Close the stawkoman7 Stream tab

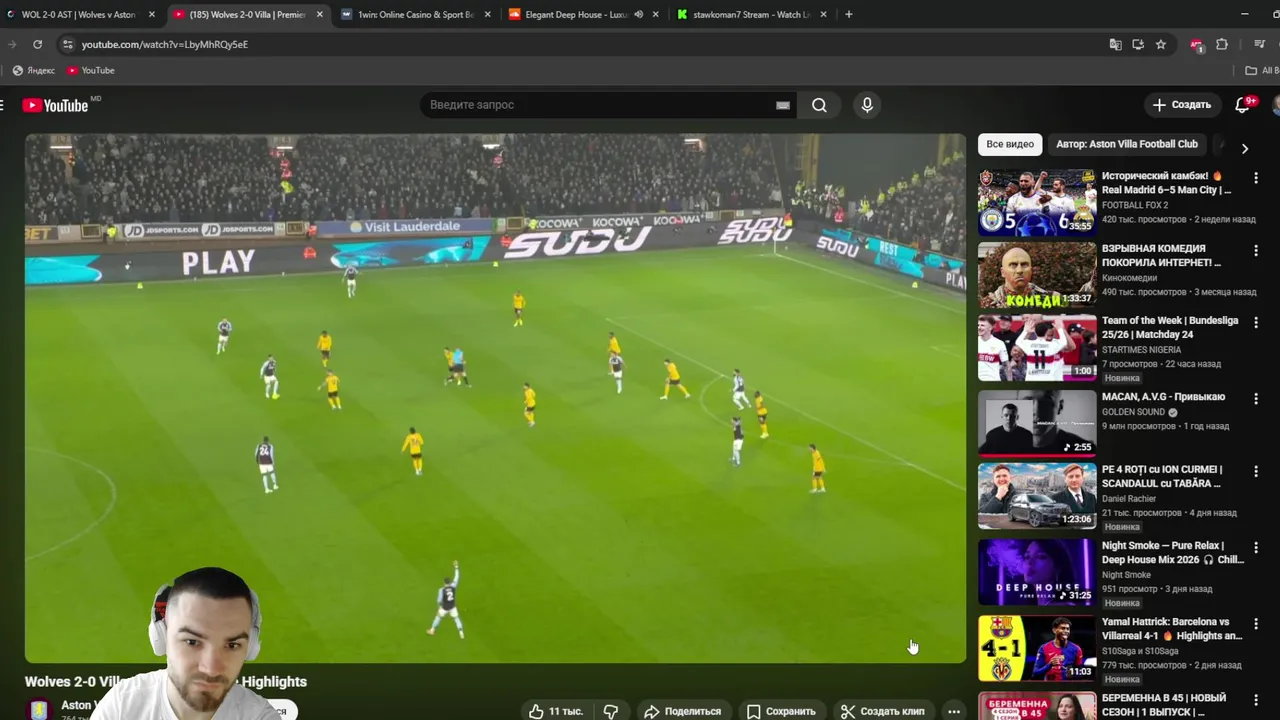click(x=824, y=14)
